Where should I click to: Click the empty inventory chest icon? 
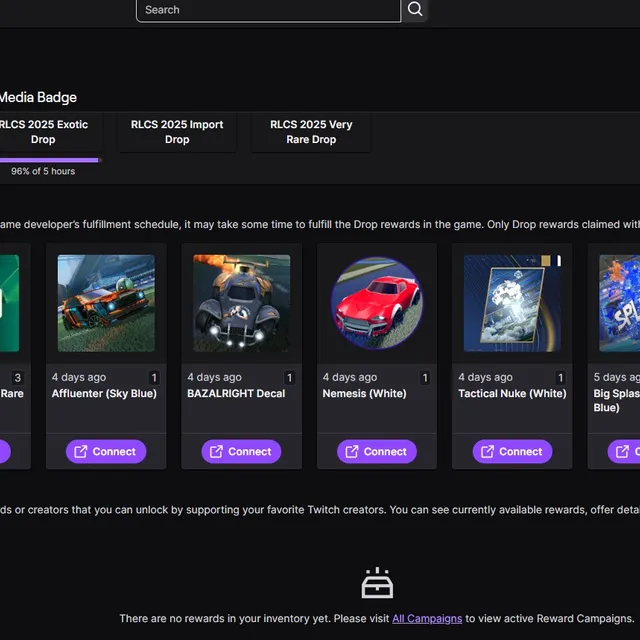click(377, 583)
